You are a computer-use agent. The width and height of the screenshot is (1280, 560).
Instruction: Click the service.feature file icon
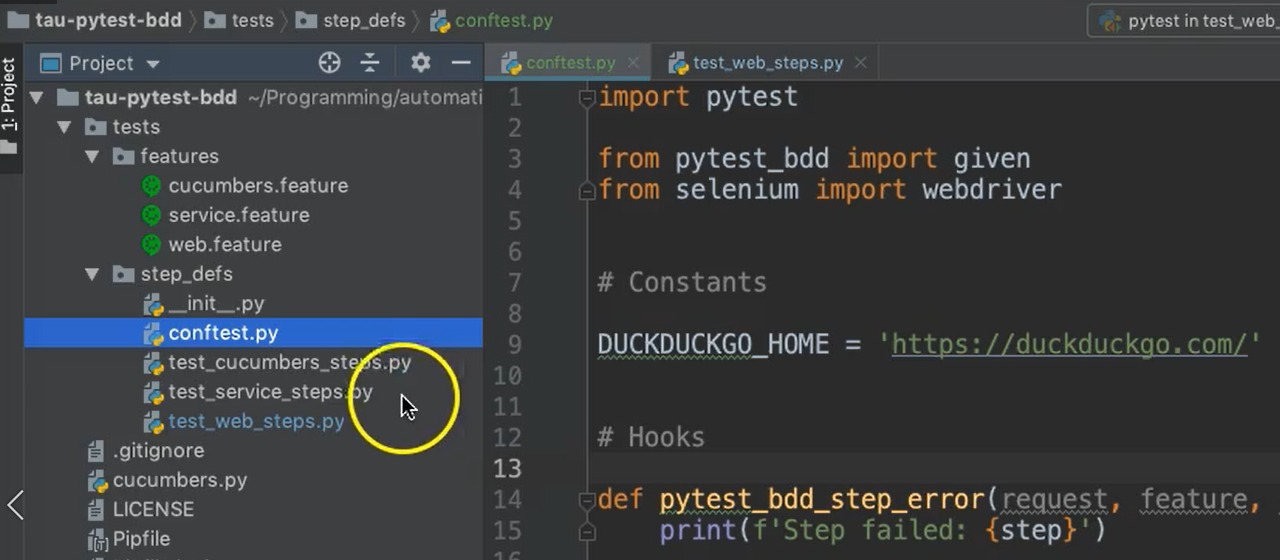point(151,215)
